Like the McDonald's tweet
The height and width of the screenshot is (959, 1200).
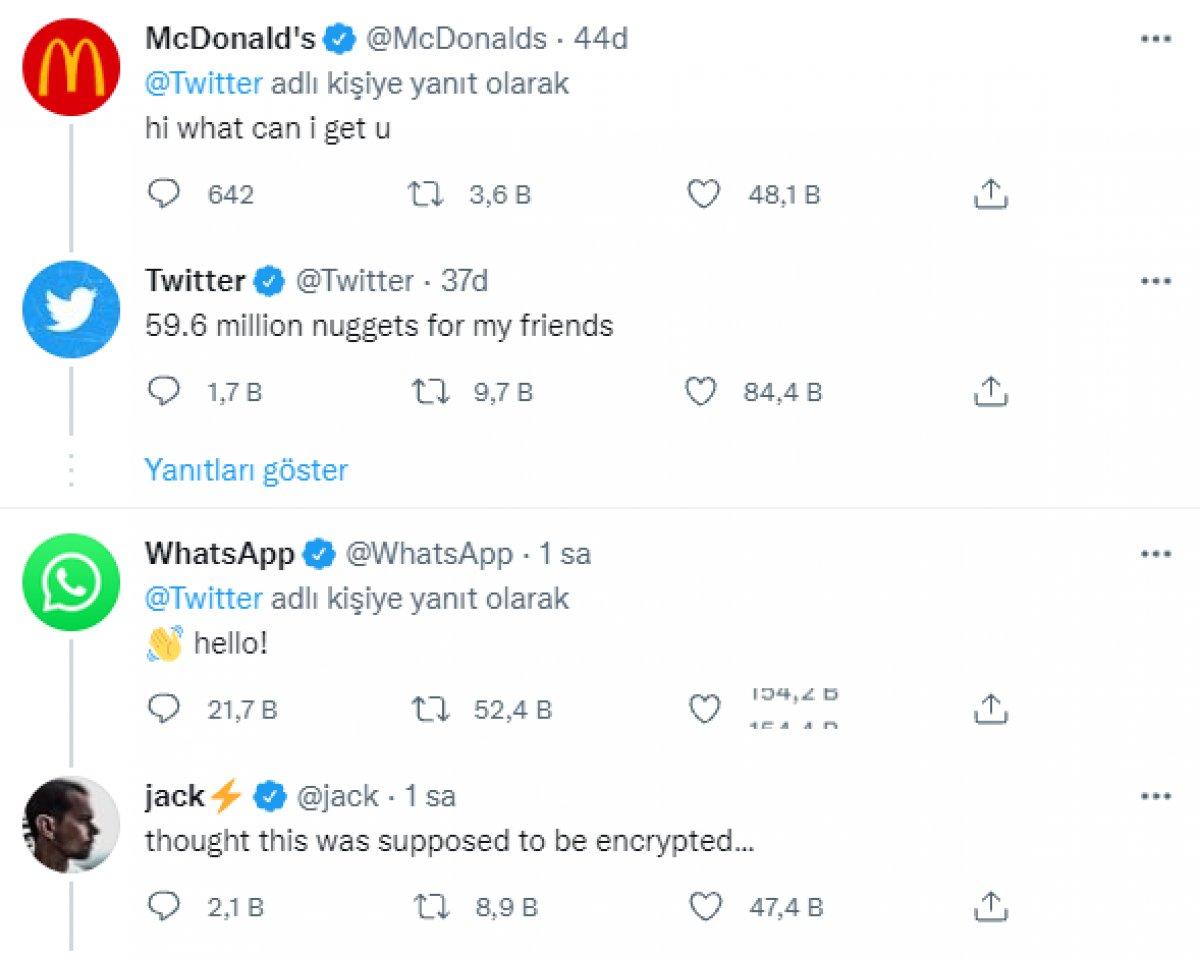705,194
